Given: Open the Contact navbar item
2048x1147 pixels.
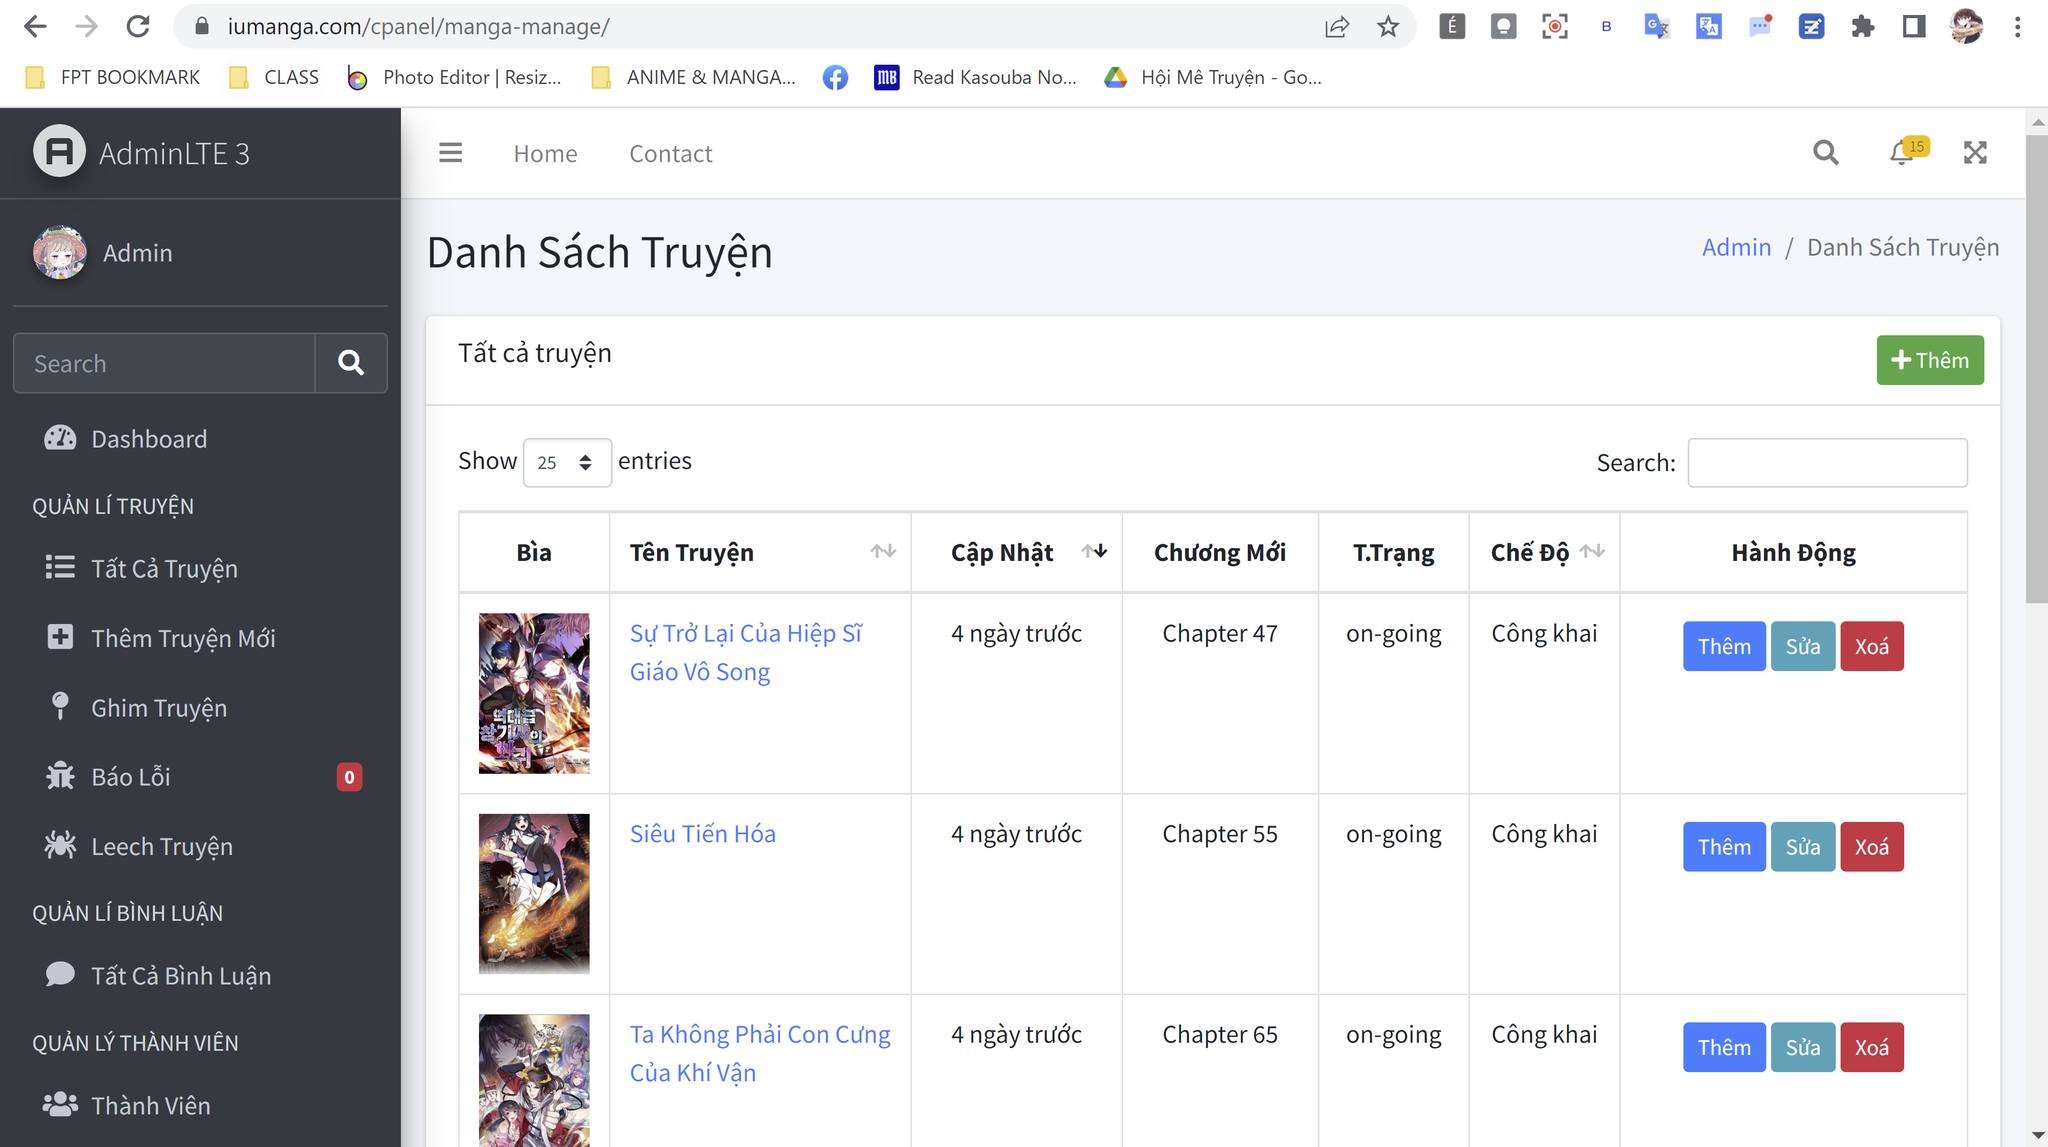Looking at the screenshot, I should tap(670, 153).
